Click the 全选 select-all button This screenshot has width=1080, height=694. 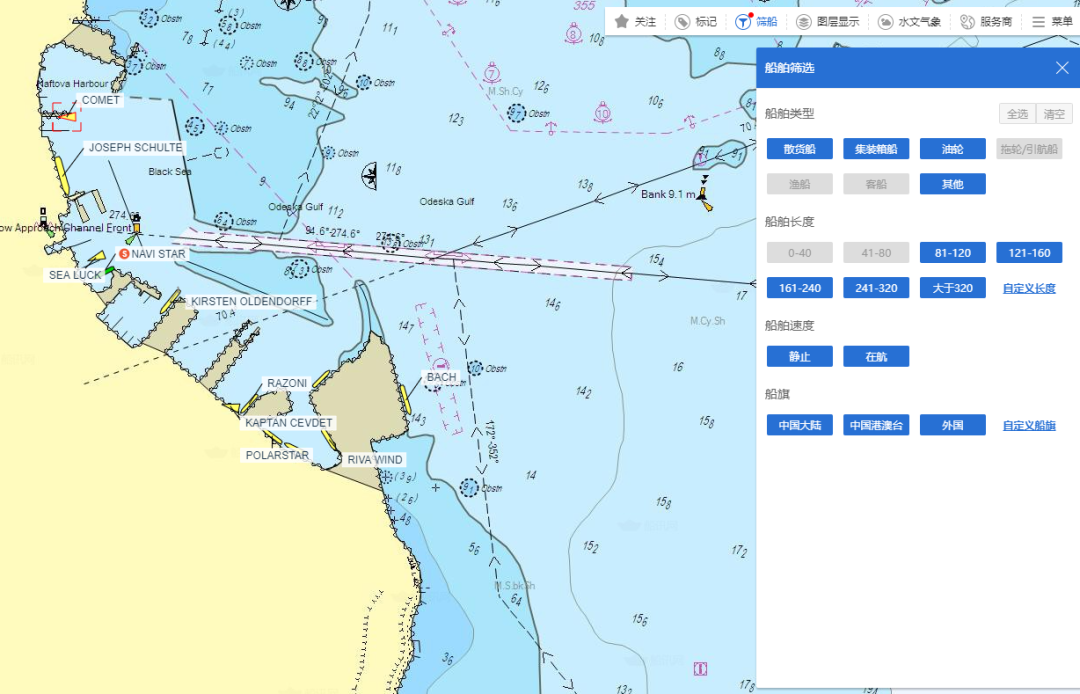(1016, 114)
